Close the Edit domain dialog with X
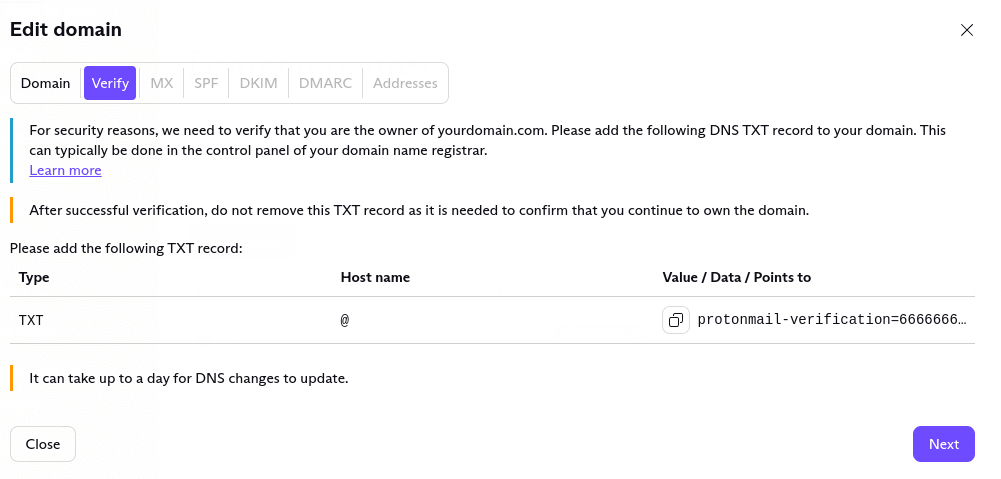Viewport: 1001px width, 479px height. pos(967,30)
